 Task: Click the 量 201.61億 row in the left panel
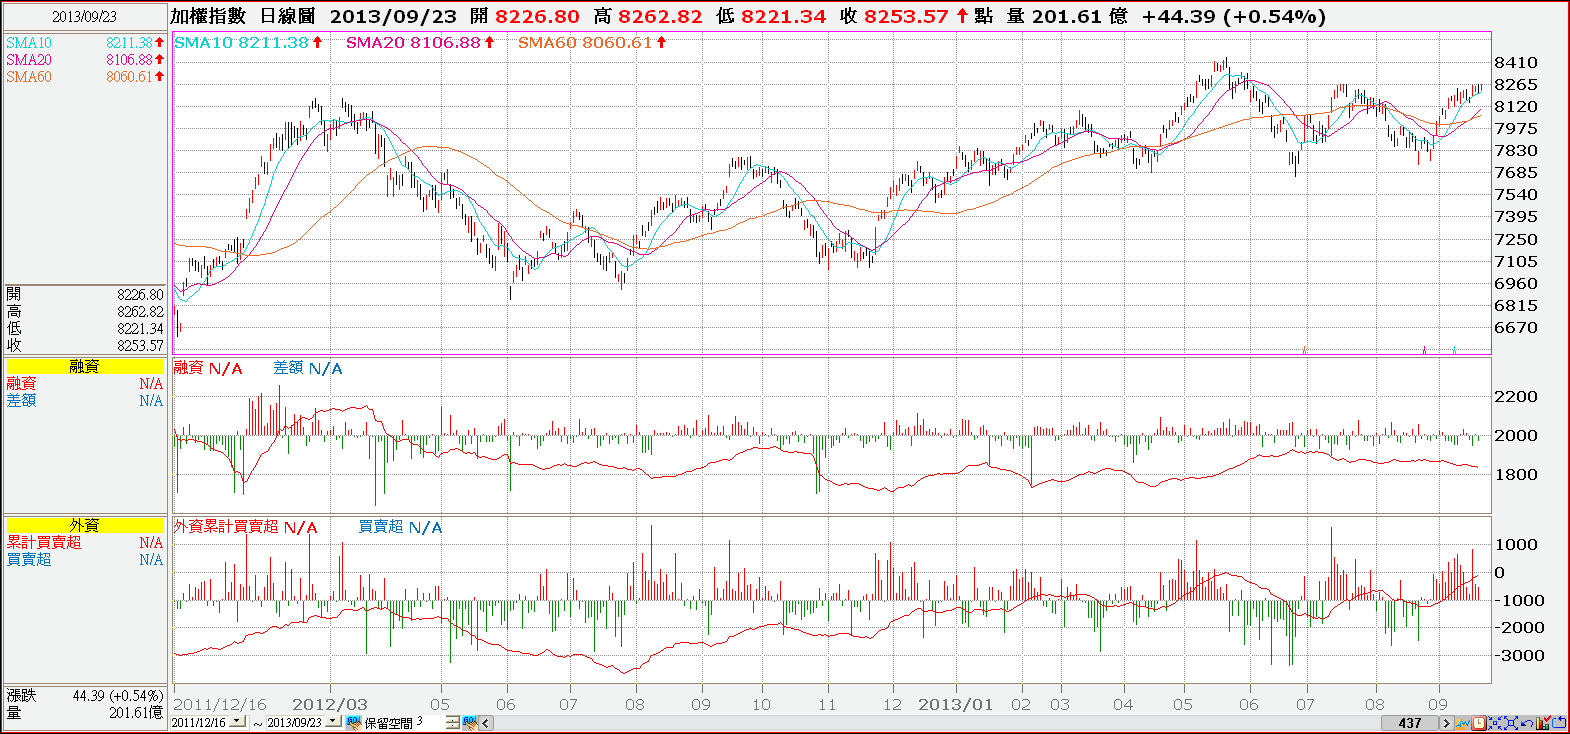tap(85, 713)
